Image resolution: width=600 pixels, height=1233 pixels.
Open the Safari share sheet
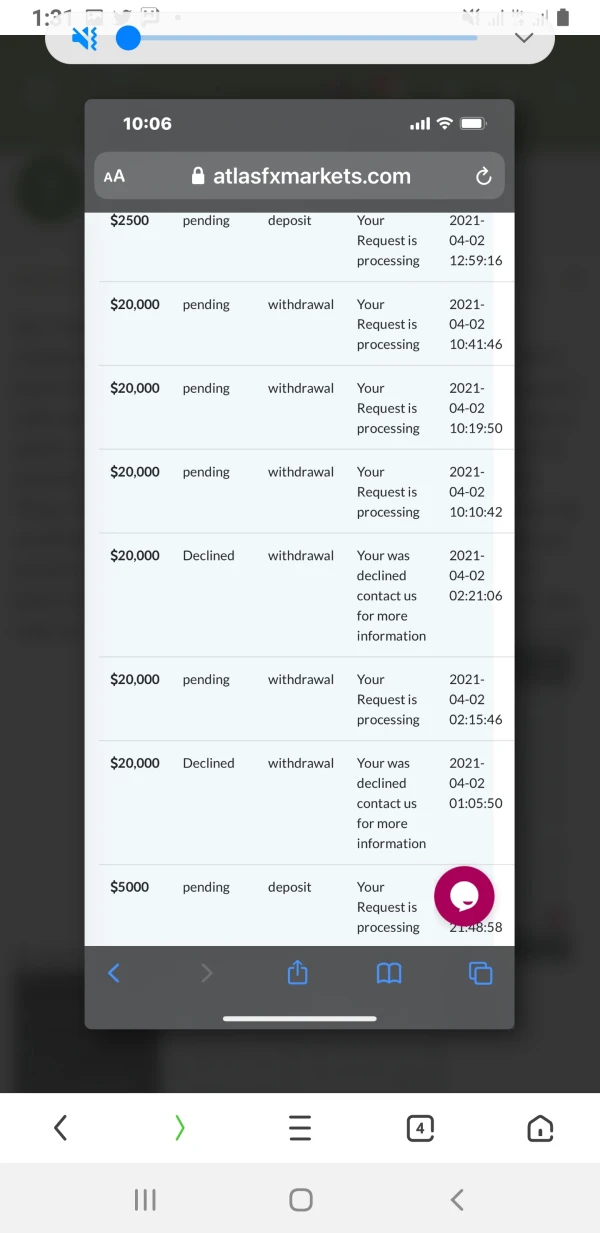[x=297, y=973]
